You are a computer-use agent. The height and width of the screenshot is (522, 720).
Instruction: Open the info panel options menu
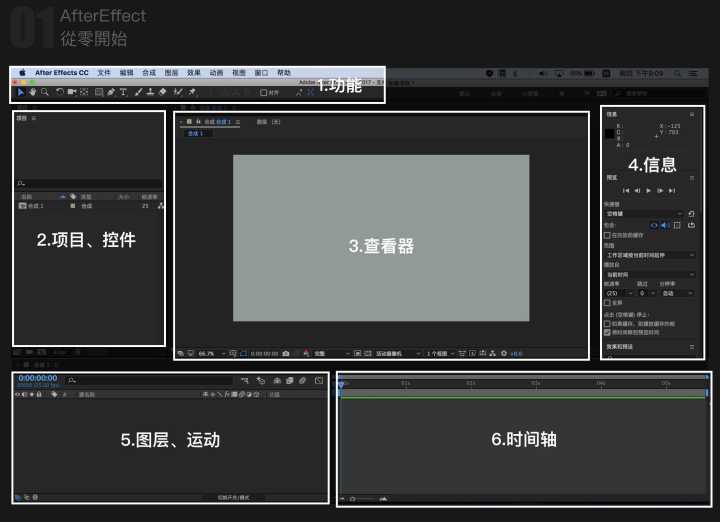(x=692, y=114)
